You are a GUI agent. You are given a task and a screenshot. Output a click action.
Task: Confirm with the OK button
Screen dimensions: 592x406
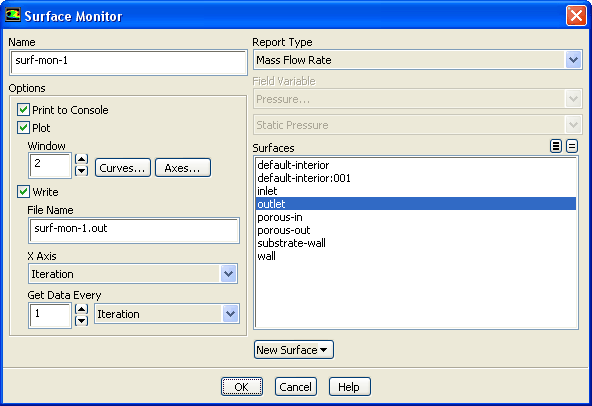(x=242, y=387)
